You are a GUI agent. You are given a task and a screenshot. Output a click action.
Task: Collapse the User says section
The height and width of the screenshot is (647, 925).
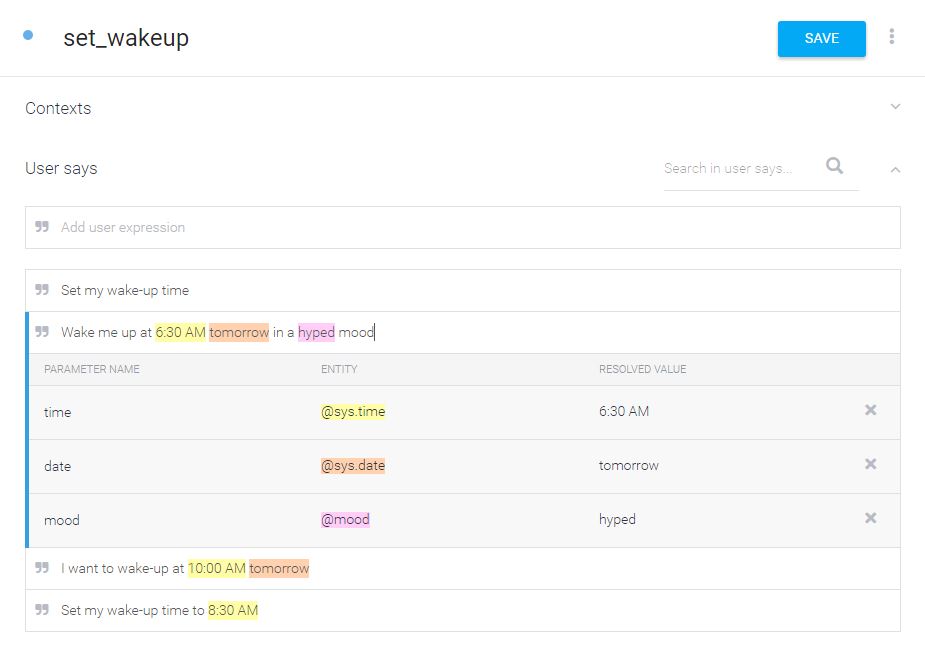coord(895,170)
